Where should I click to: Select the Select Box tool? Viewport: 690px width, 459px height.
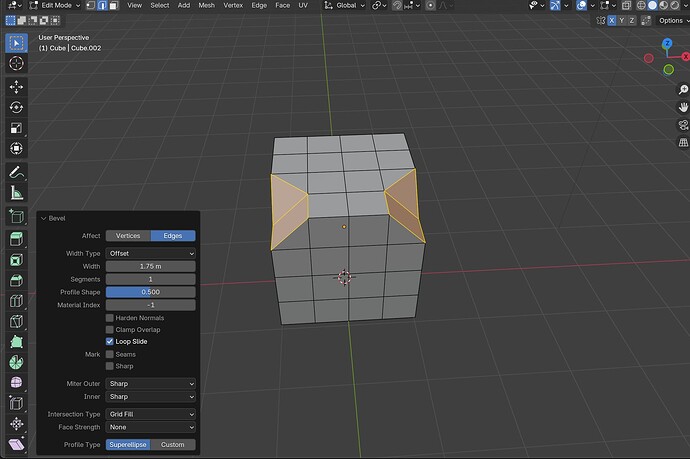click(16, 43)
